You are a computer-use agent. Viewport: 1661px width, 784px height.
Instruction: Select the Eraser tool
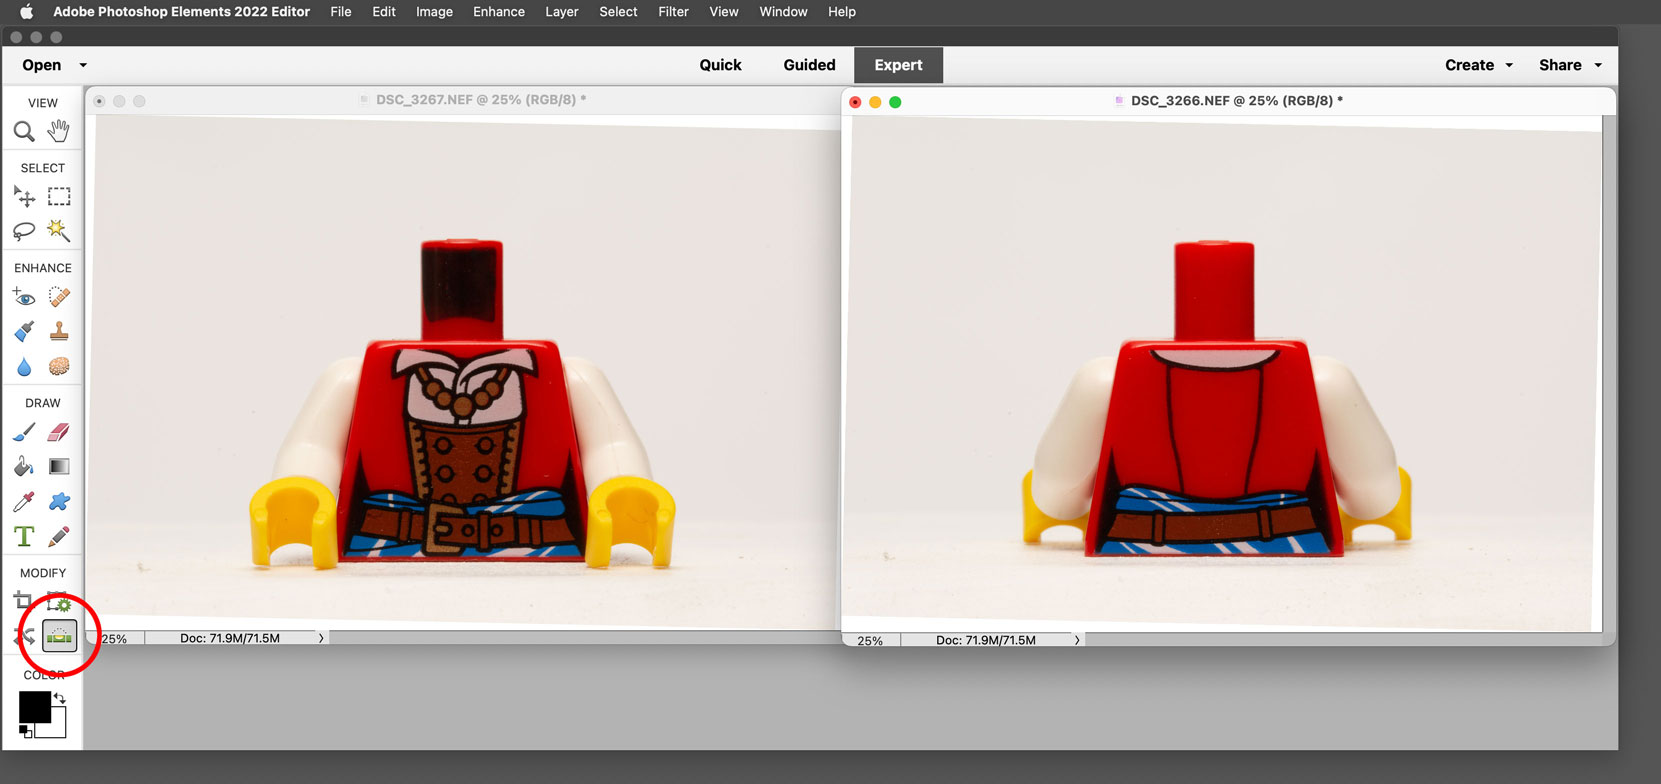tap(59, 432)
